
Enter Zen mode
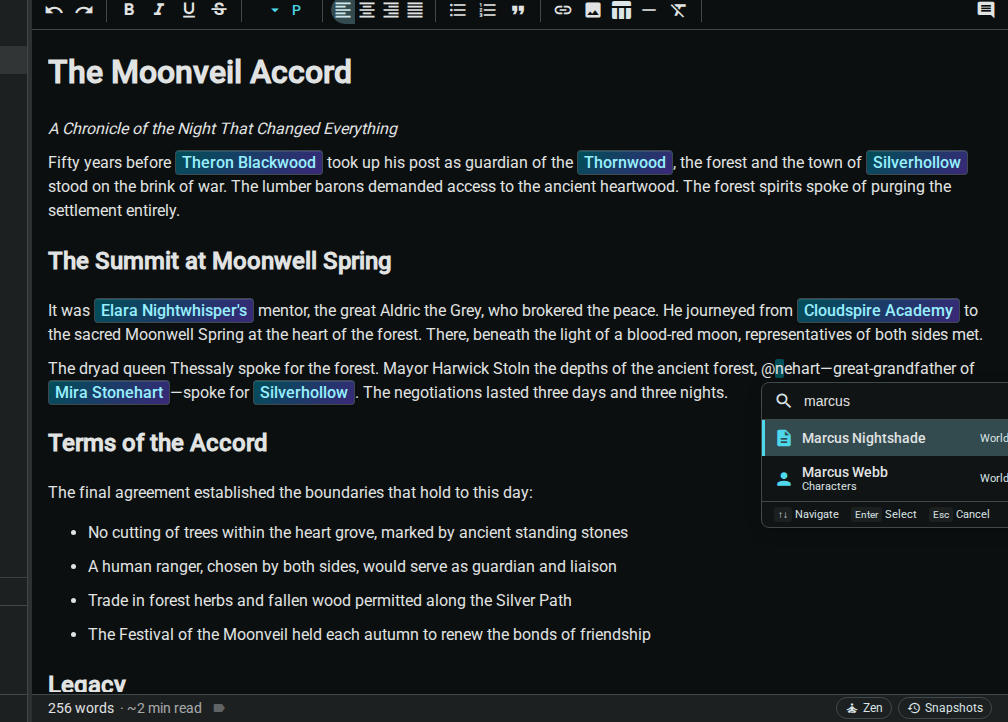[x=864, y=708]
